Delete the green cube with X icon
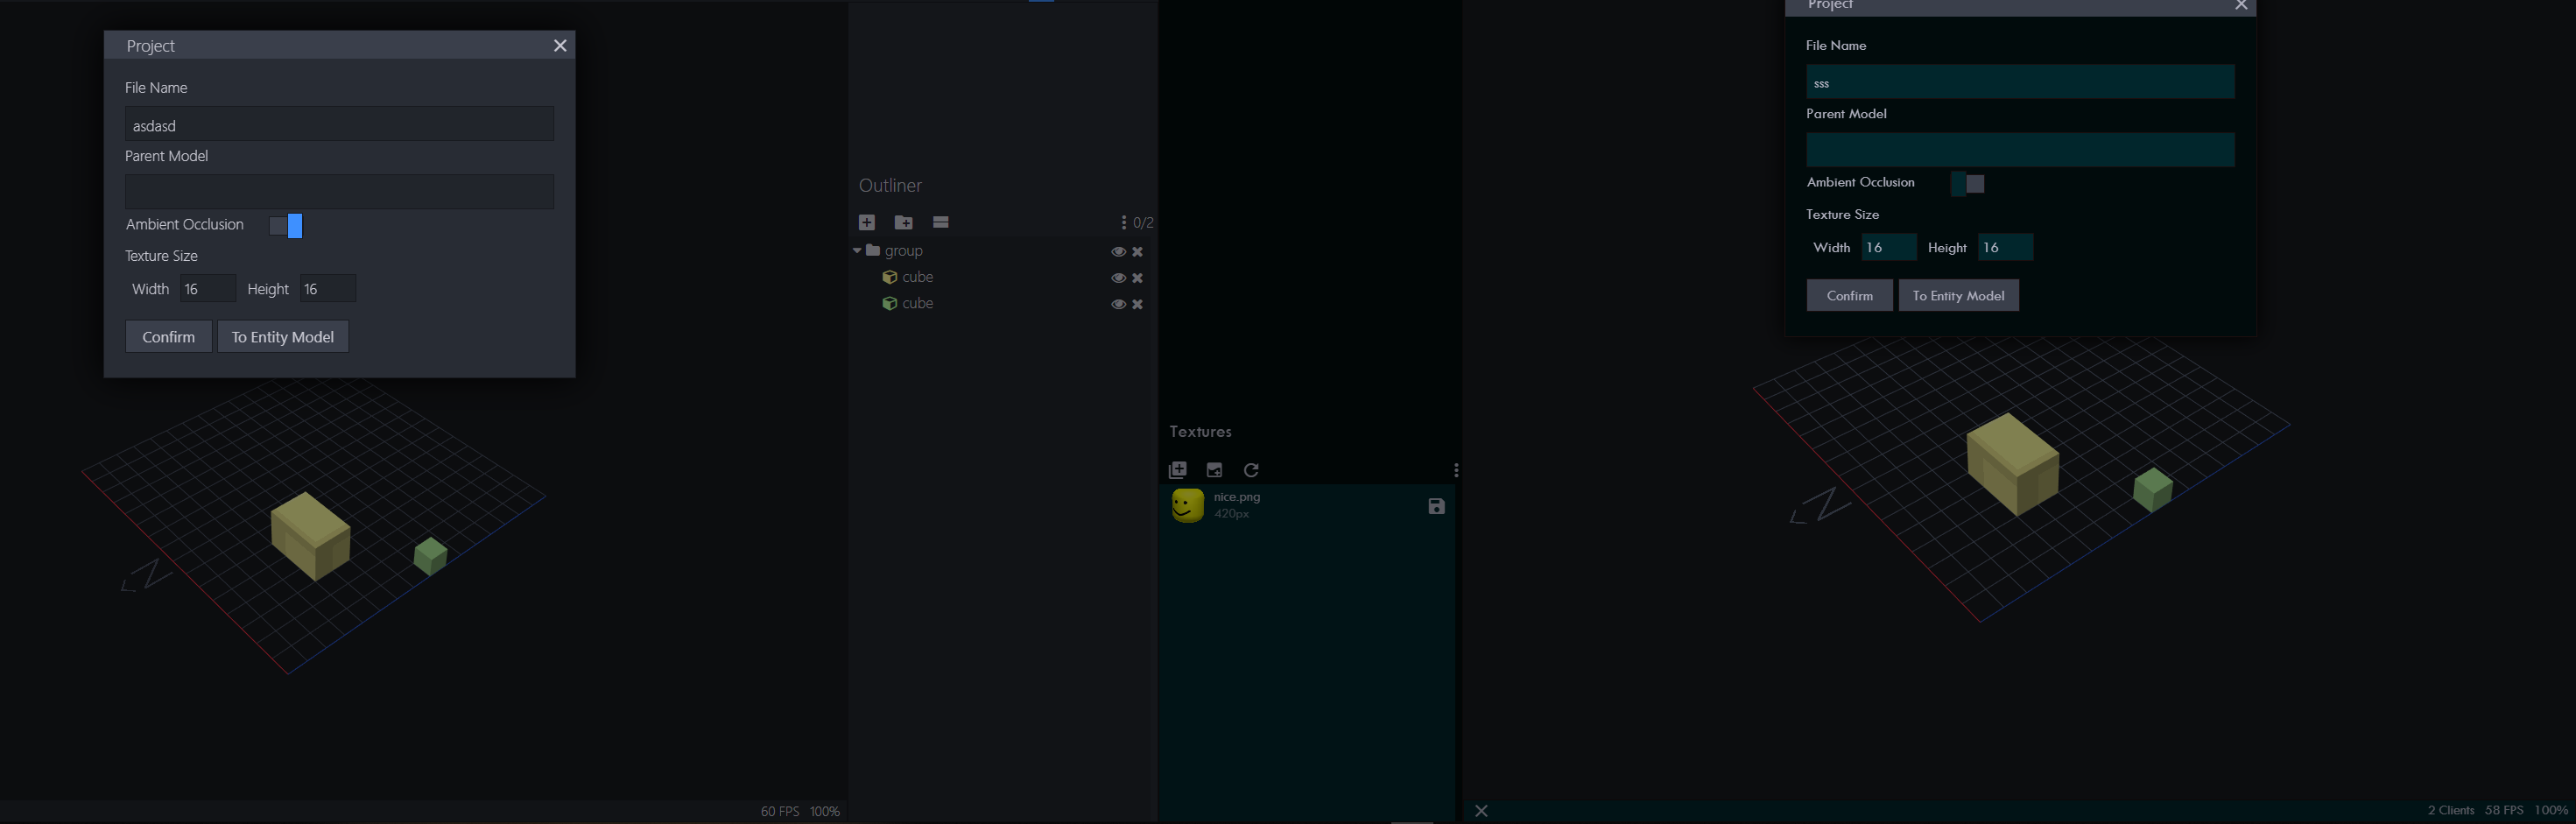This screenshot has height=824, width=2576. (x=1138, y=304)
